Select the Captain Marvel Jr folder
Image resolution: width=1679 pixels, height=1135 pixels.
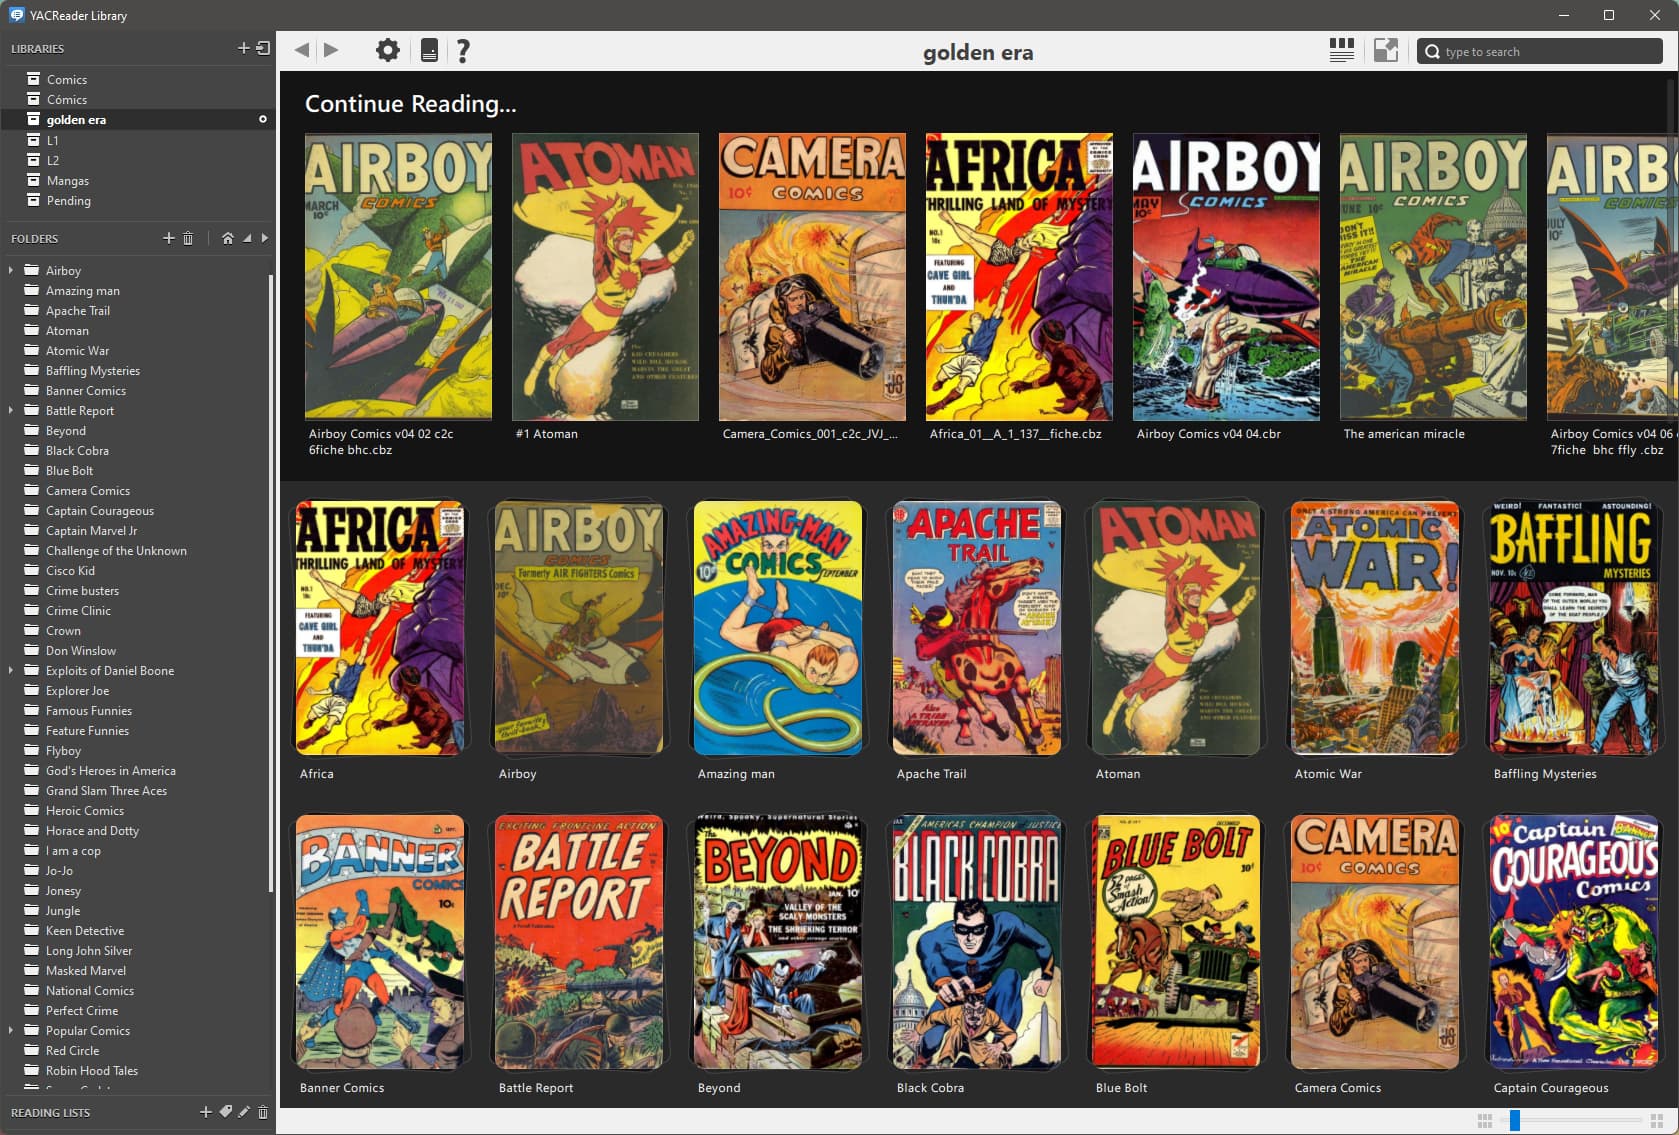tap(91, 531)
